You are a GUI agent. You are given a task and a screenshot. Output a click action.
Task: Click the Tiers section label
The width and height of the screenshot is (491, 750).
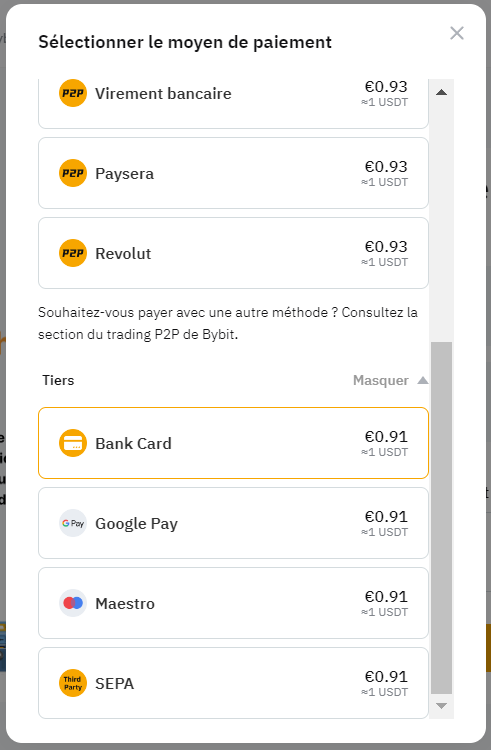pos(58,380)
